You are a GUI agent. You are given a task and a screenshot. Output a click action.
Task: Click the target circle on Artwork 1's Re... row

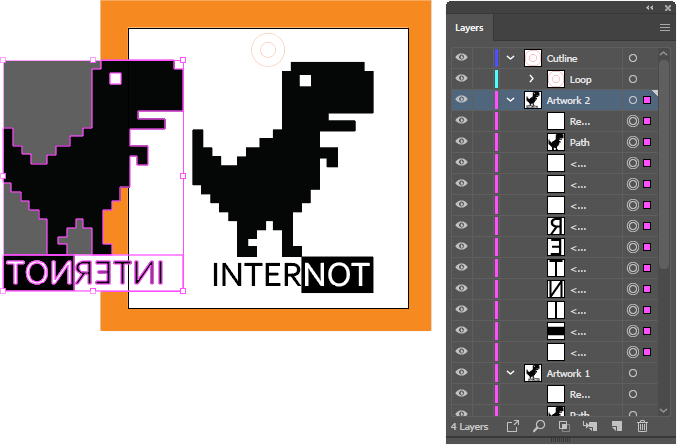[633, 394]
